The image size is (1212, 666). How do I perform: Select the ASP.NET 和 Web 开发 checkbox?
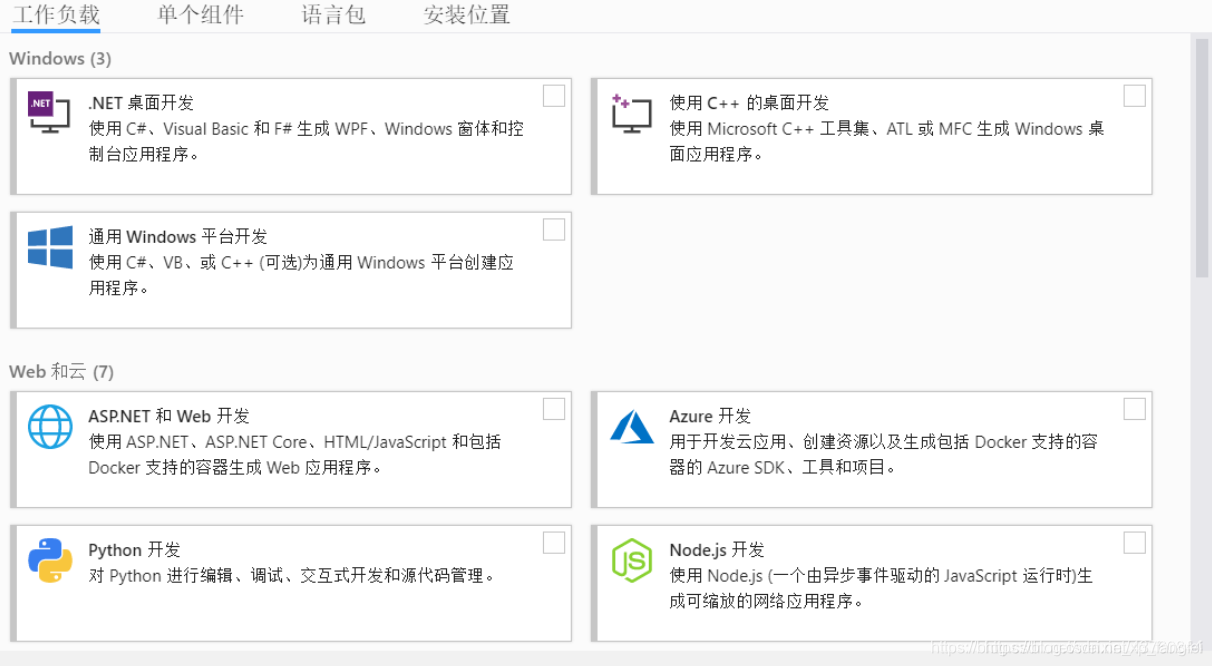(554, 409)
